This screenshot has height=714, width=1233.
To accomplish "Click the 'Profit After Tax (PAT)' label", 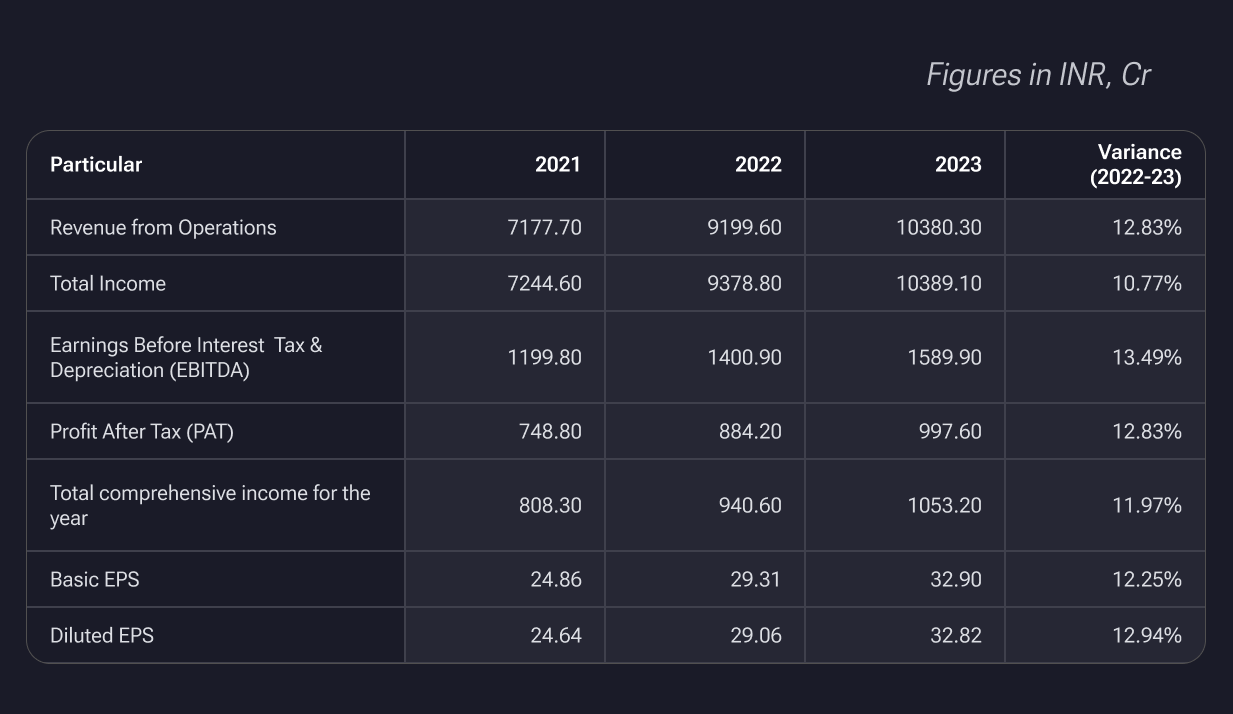I will click(x=141, y=432).
